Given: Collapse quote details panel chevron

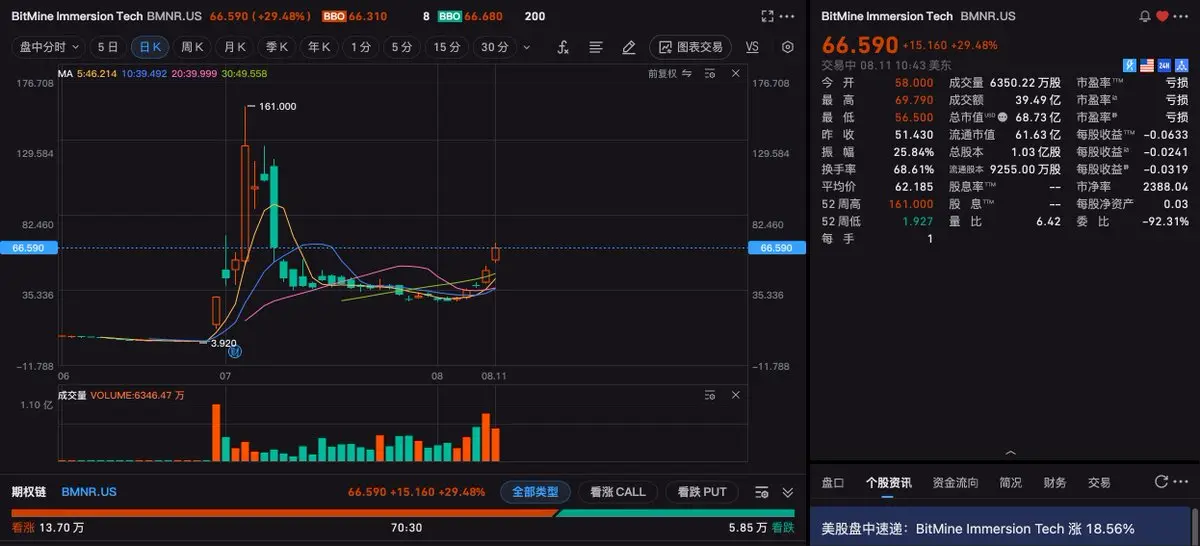Looking at the screenshot, I should [x=1010, y=453].
